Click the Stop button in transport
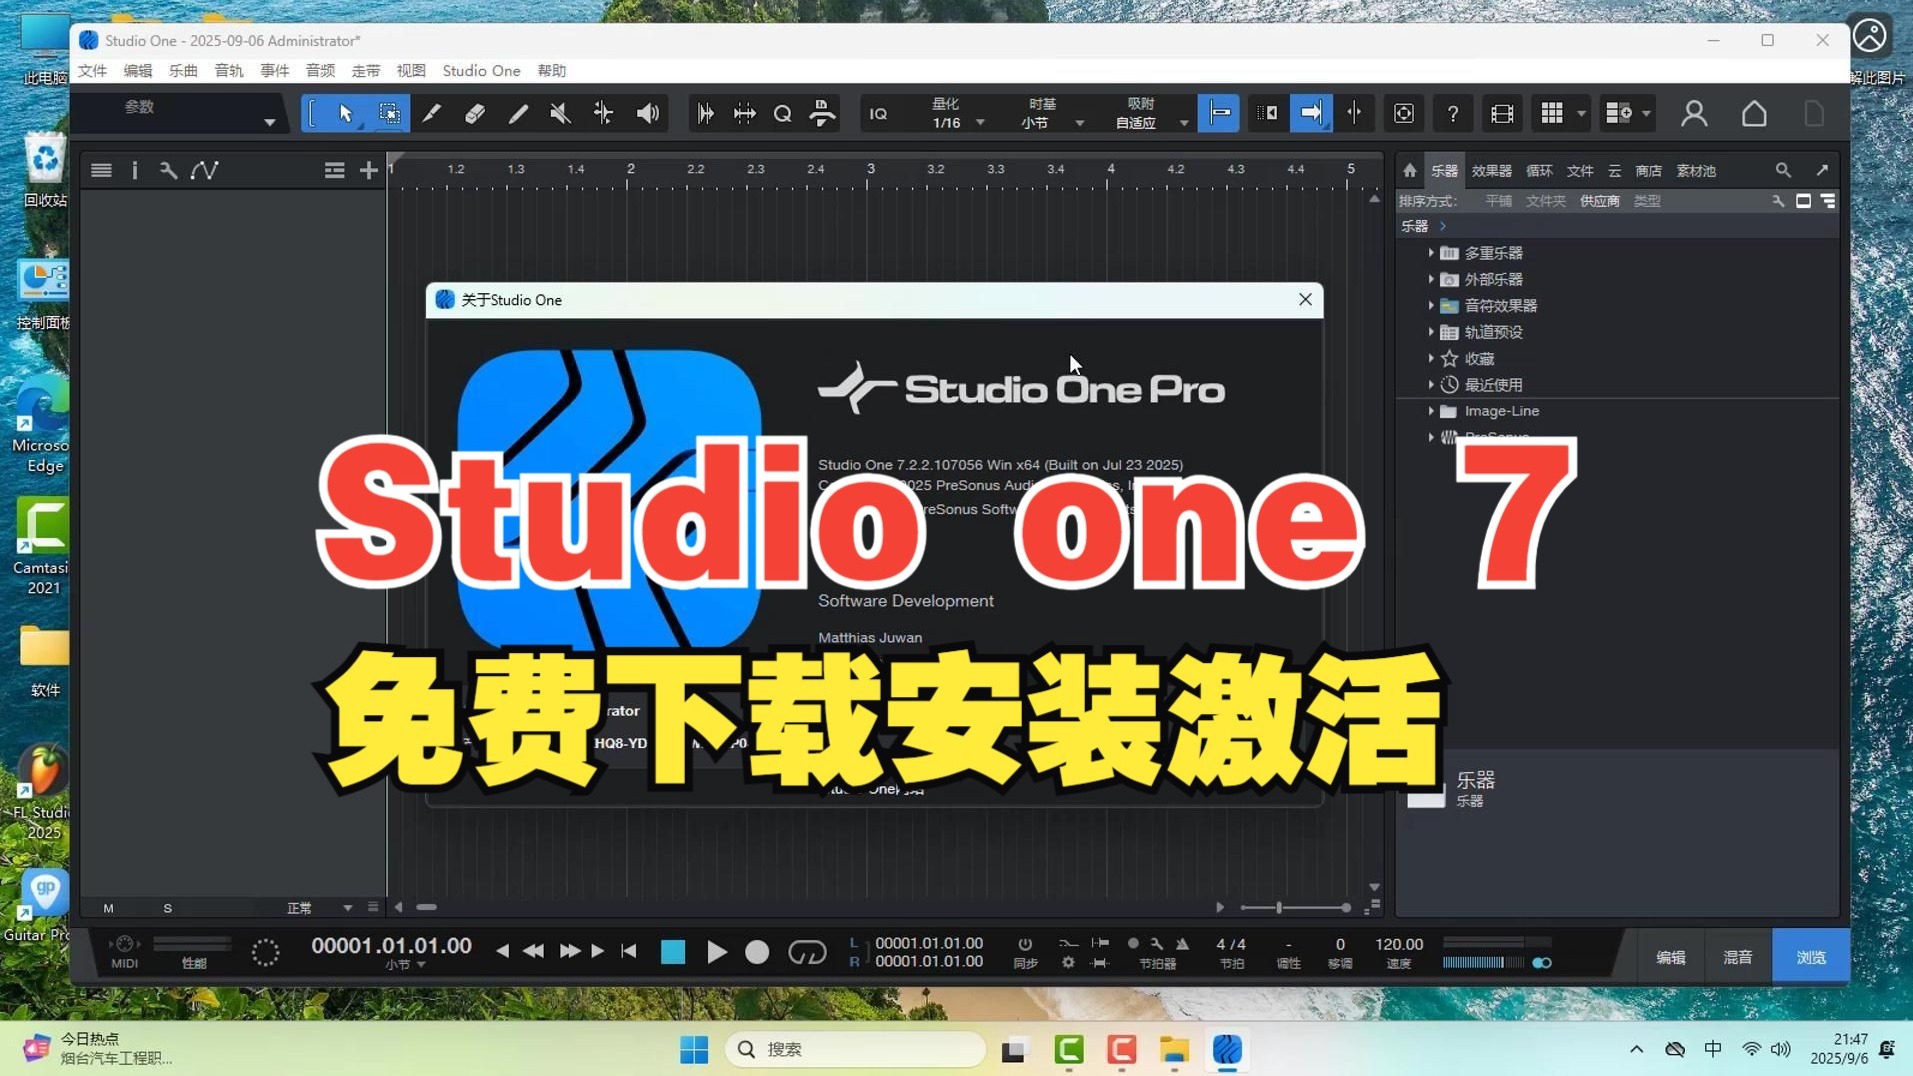1913x1076 pixels. point(673,952)
